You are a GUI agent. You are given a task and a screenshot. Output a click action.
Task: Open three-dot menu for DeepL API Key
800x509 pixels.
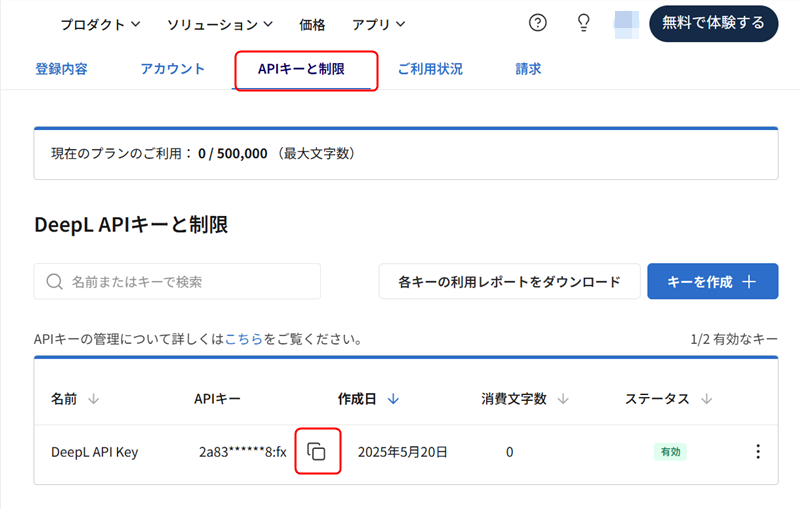click(758, 451)
